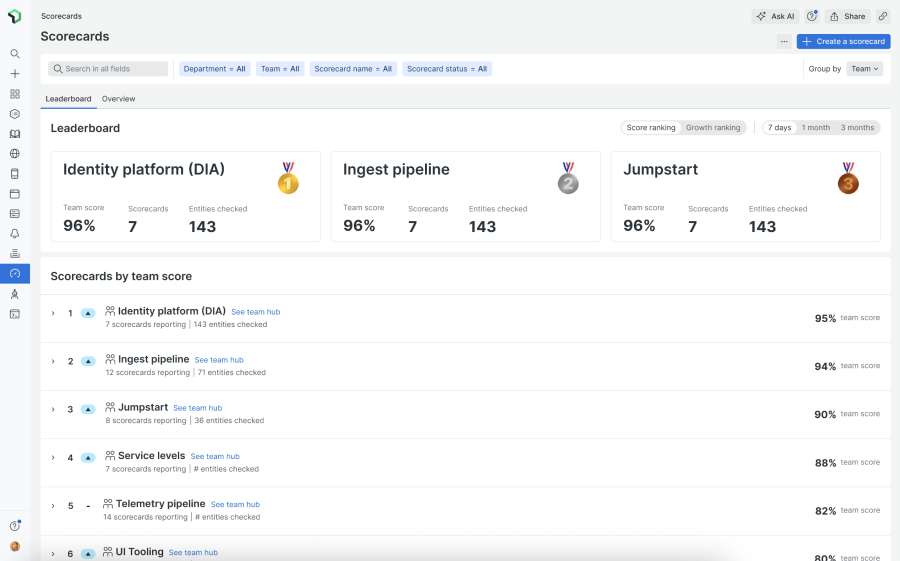Click the server rack icon in sidebar

(x=15, y=214)
